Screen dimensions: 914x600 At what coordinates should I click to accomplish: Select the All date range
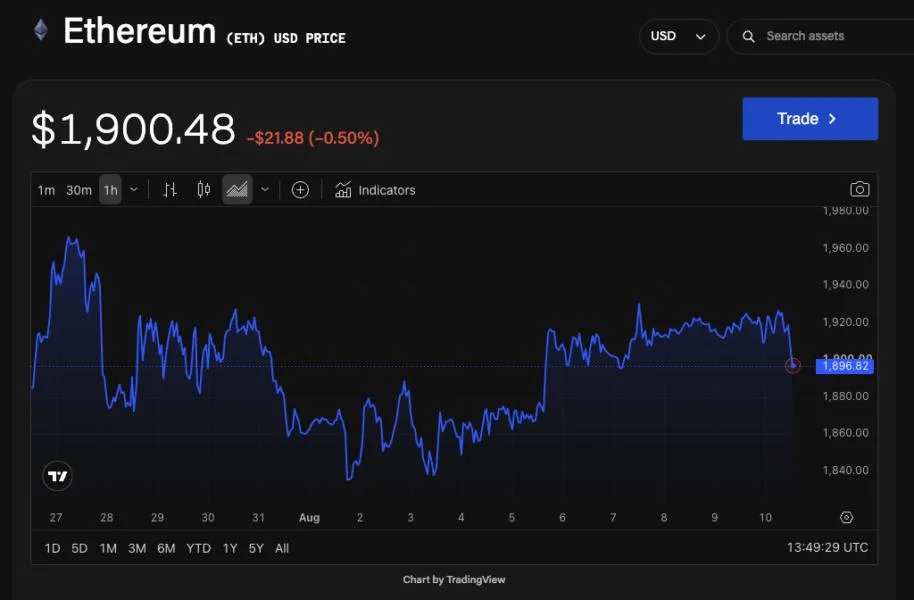coord(282,548)
